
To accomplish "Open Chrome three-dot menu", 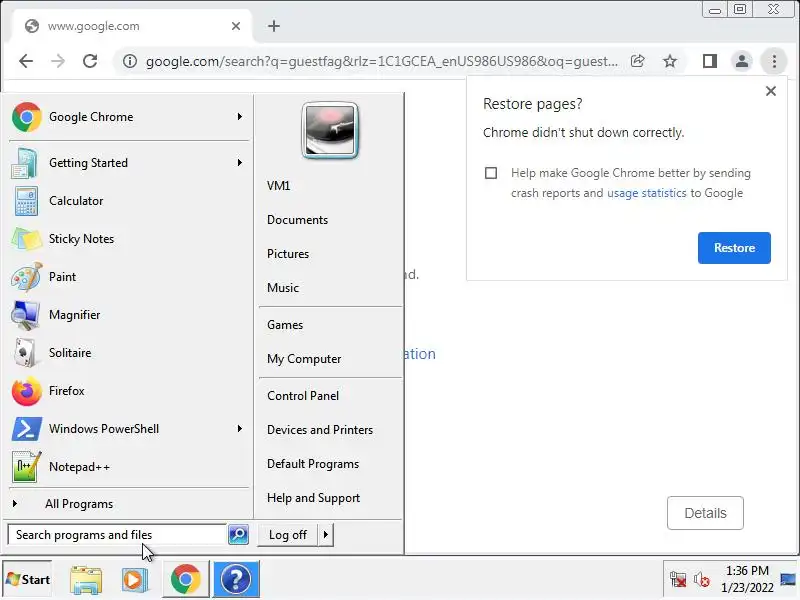I will tap(774, 61).
